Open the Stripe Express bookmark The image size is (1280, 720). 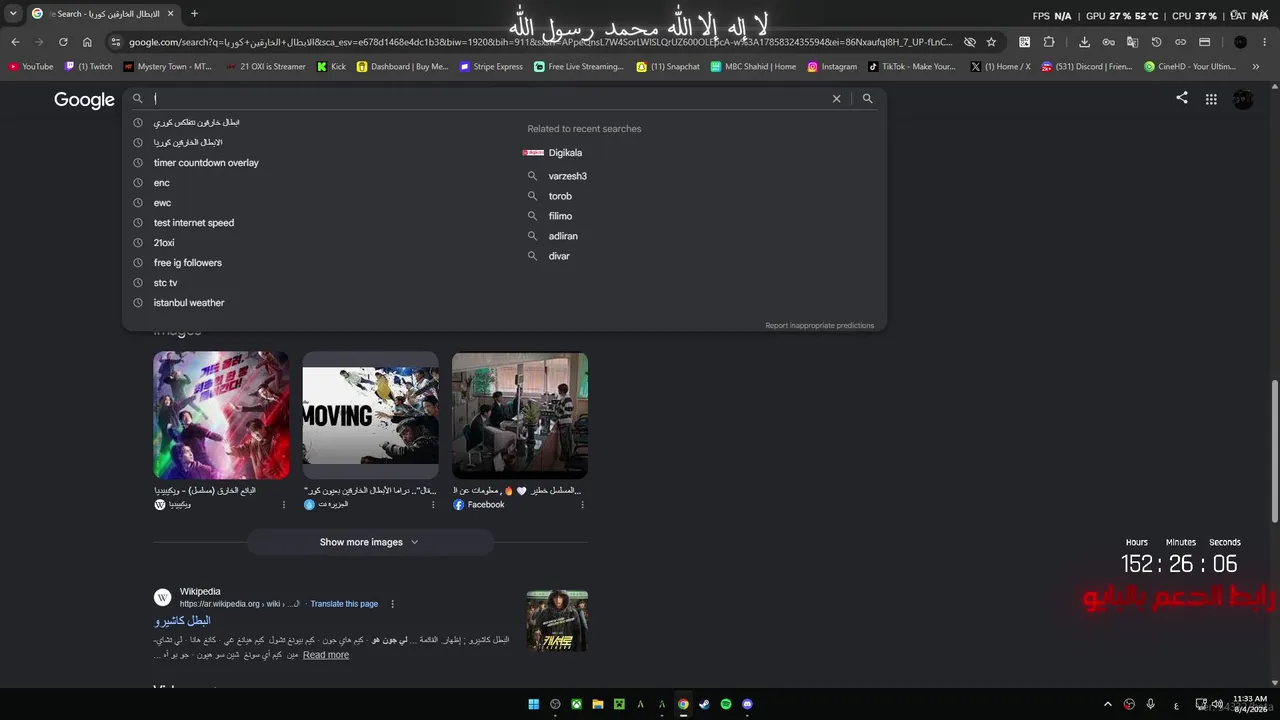[x=491, y=67]
